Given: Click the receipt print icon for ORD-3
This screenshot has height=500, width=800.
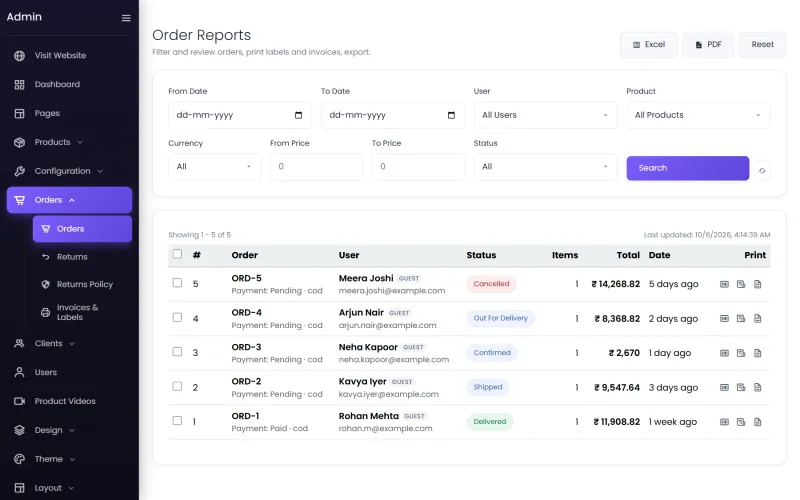Looking at the screenshot, I should click(x=741, y=353).
